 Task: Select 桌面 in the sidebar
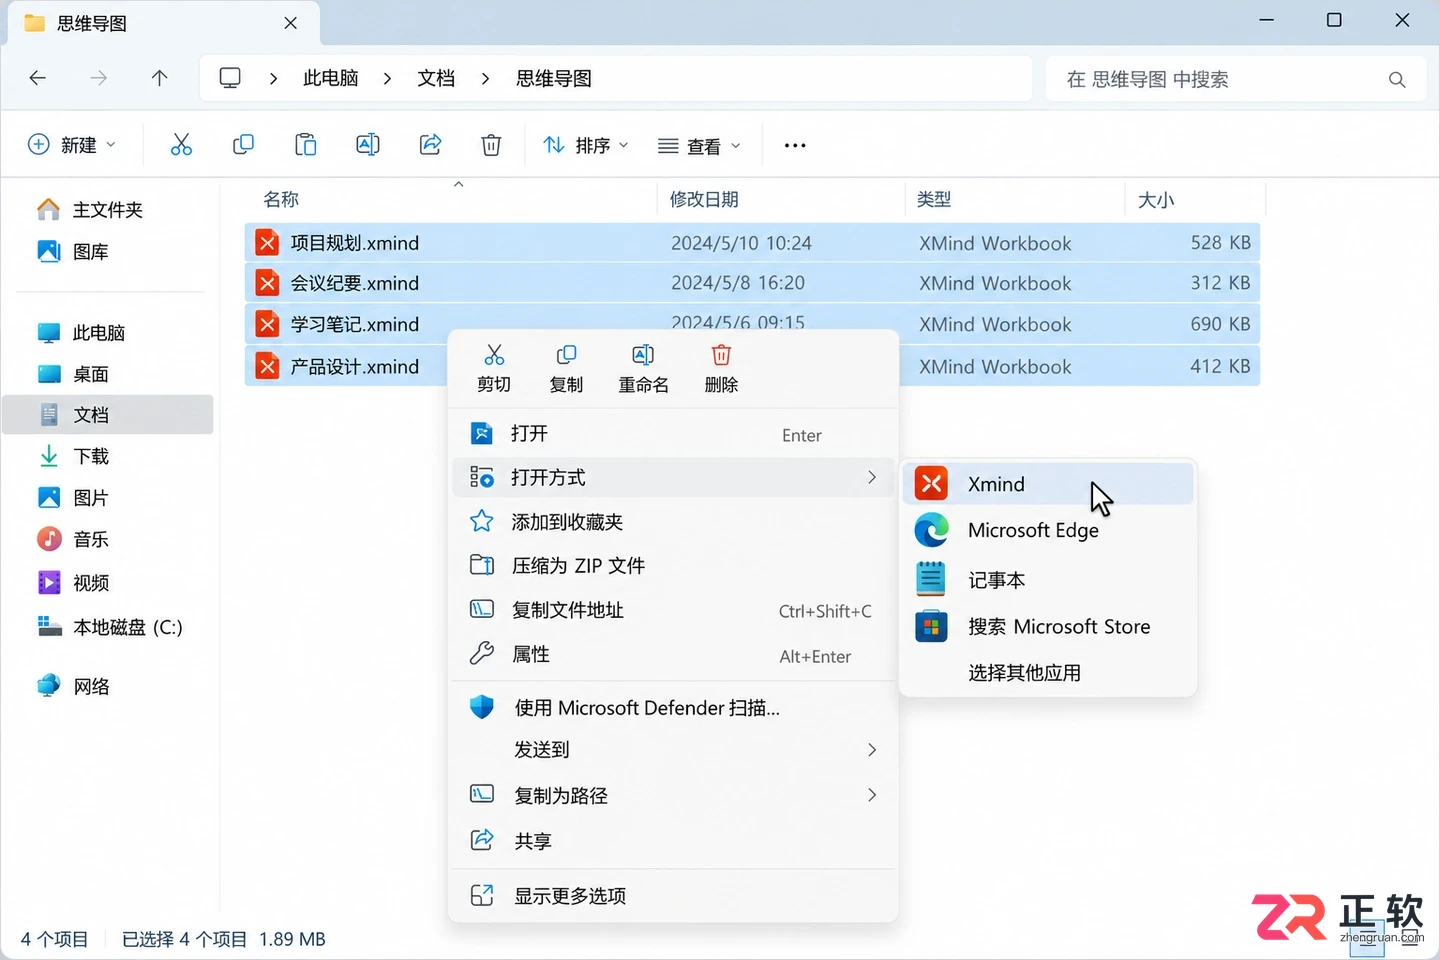(x=110, y=374)
